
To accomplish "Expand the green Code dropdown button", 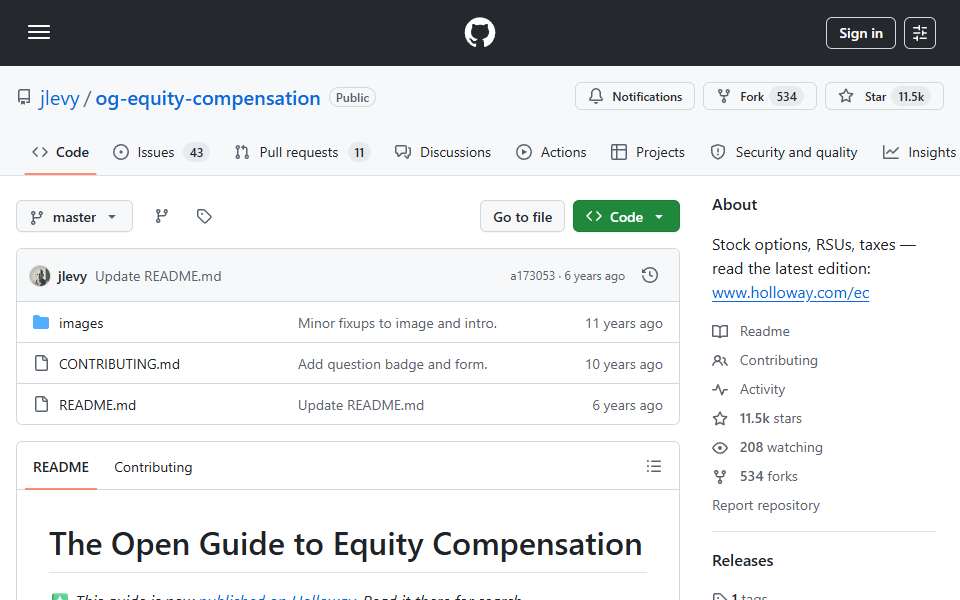I will tap(626, 217).
